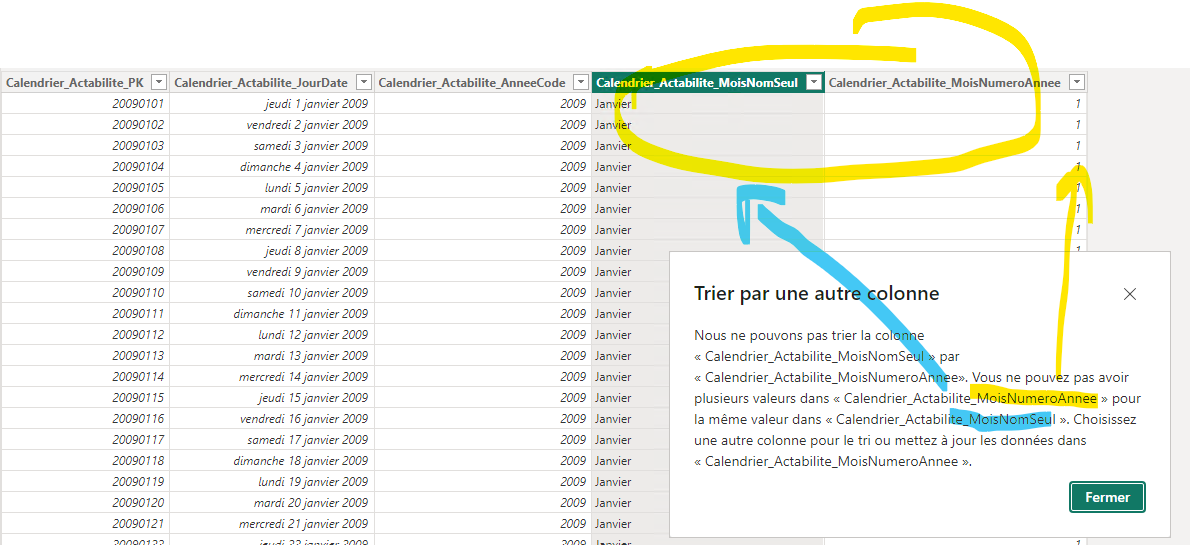
Task: Click cell 20090111 in PK column
Action: 86,313
